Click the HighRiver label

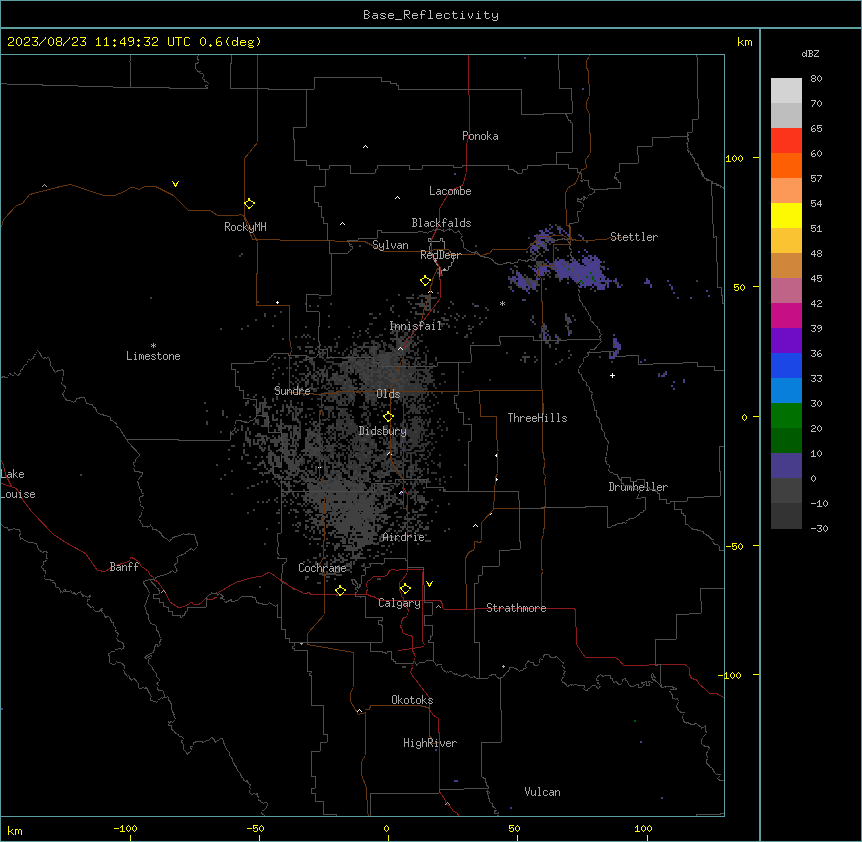point(430,743)
